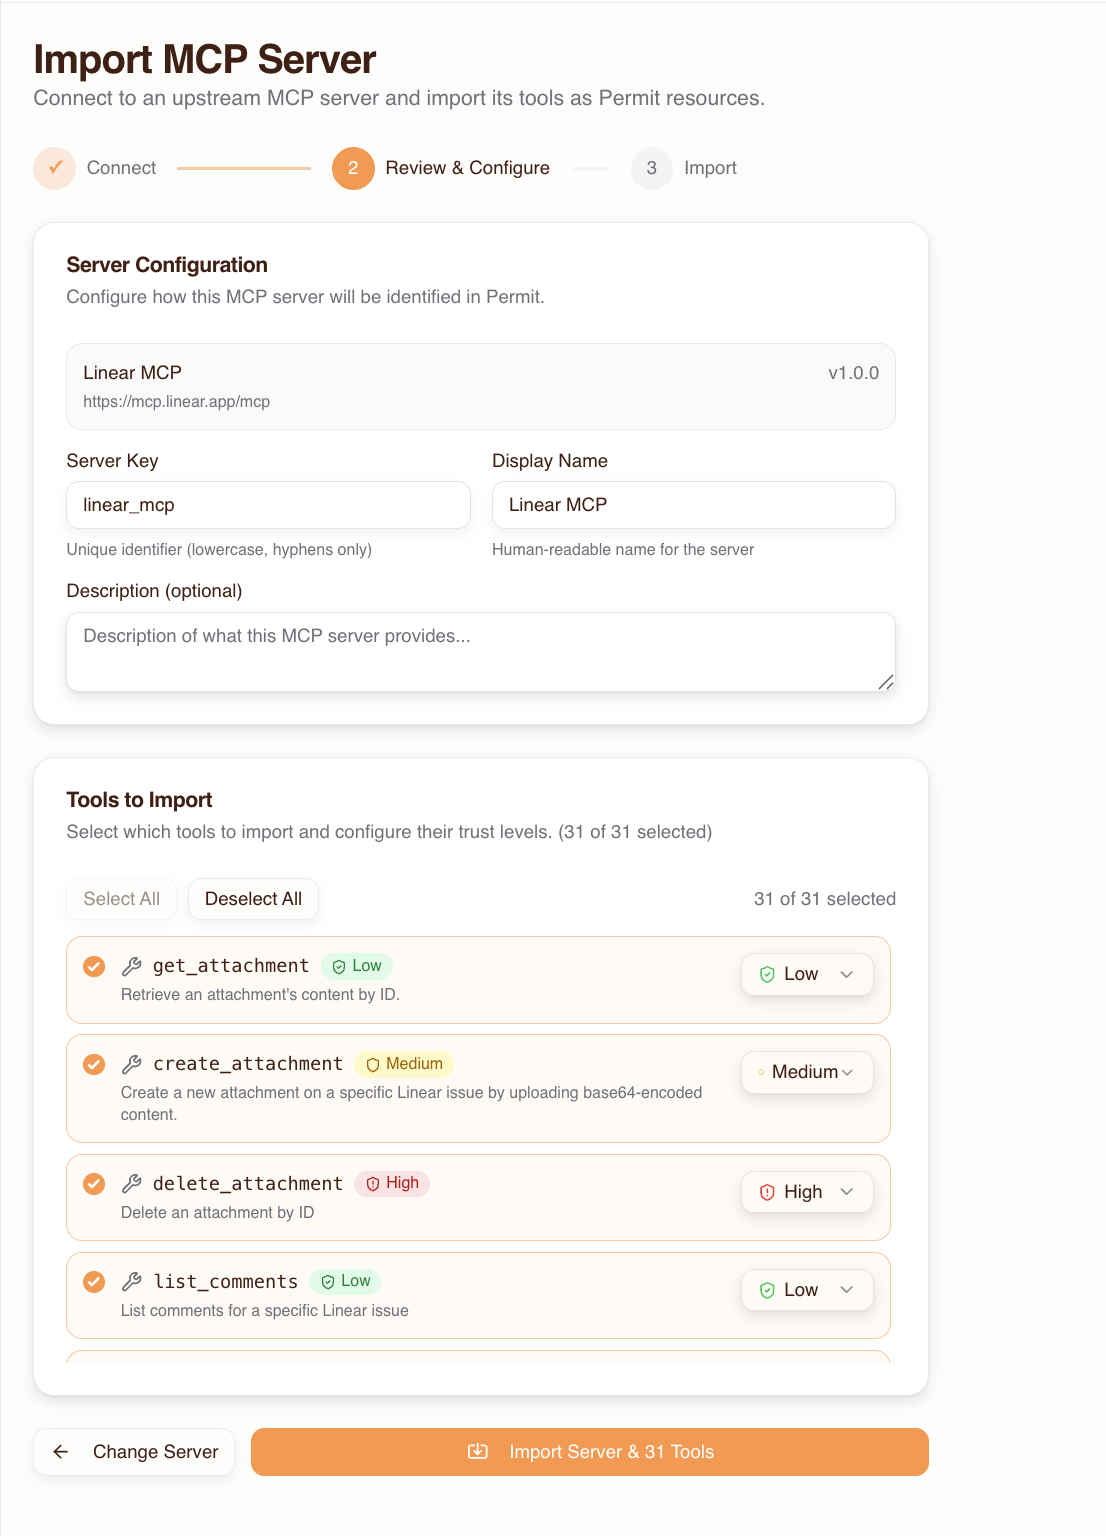1106x1536 pixels.
Task: Uncheck the delete_attachment tool
Action: (x=93, y=1183)
